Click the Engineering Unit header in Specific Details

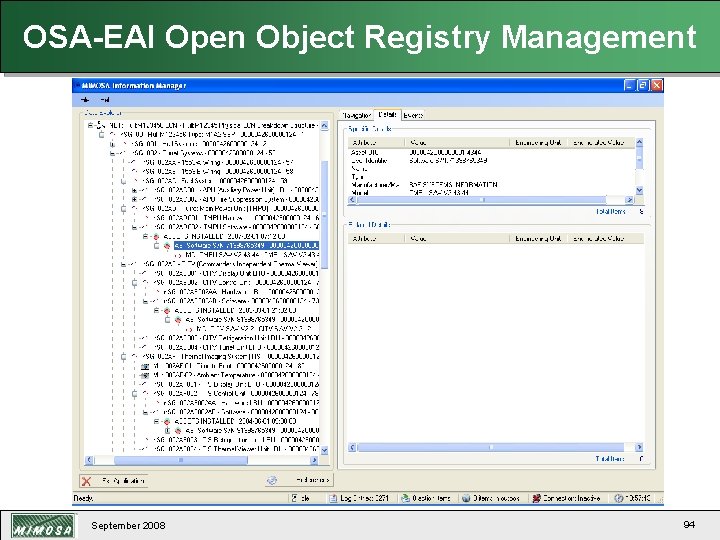click(x=539, y=142)
